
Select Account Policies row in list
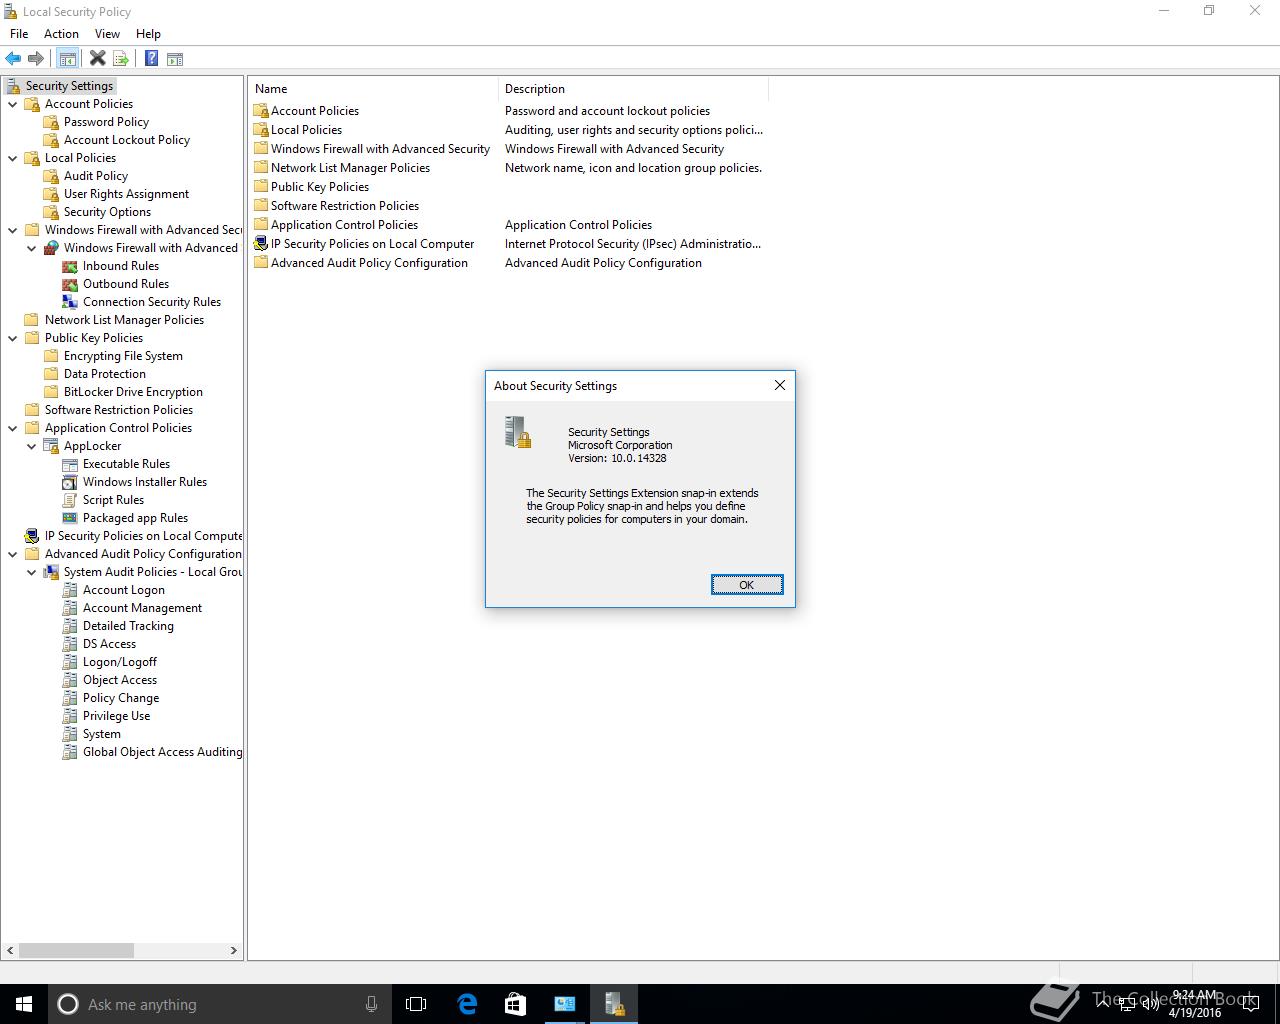click(508, 111)
